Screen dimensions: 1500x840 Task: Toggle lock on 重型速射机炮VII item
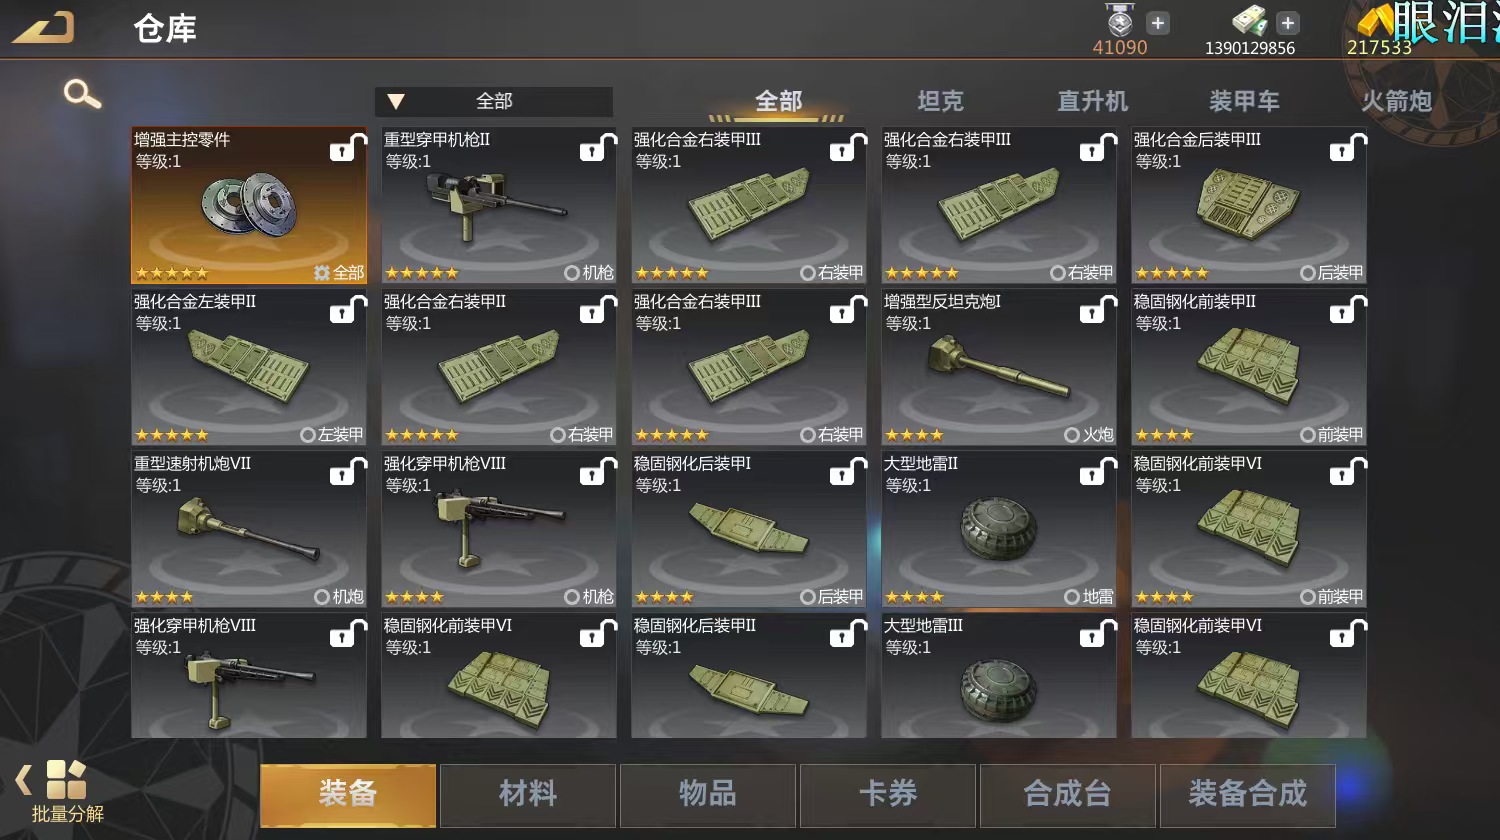(x=347, y=472)
